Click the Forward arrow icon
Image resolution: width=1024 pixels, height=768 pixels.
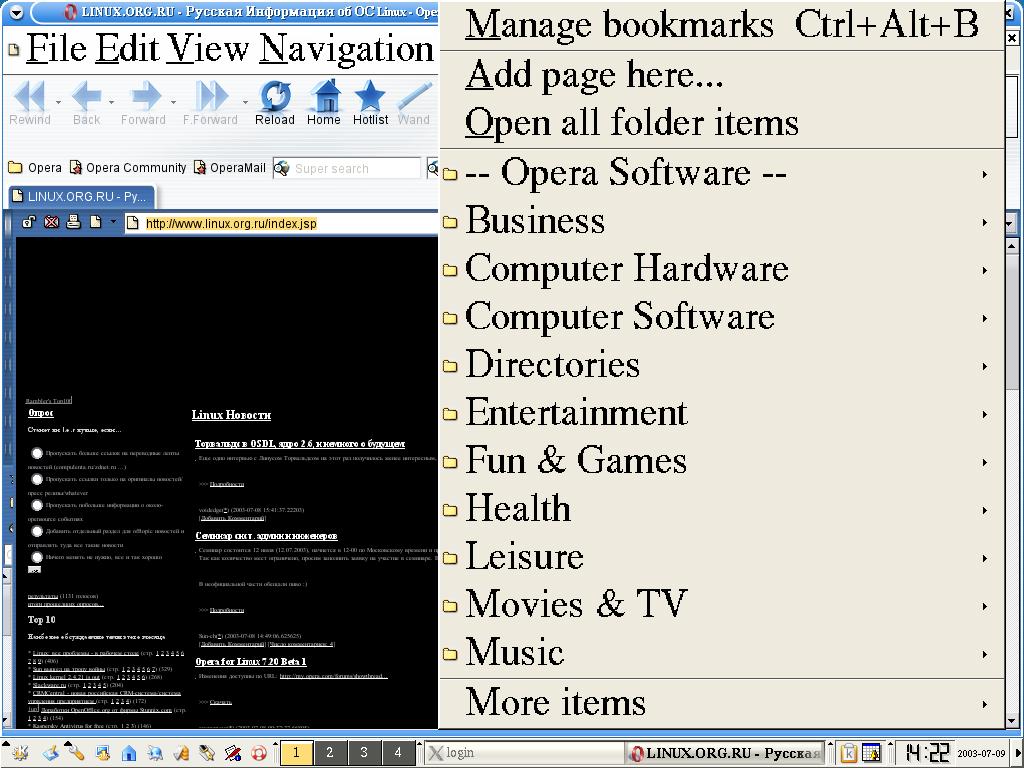click(x=146, y=96)
